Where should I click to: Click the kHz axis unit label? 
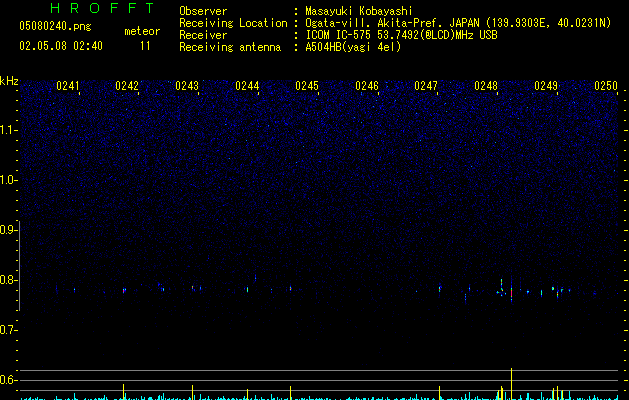[9, 81]
